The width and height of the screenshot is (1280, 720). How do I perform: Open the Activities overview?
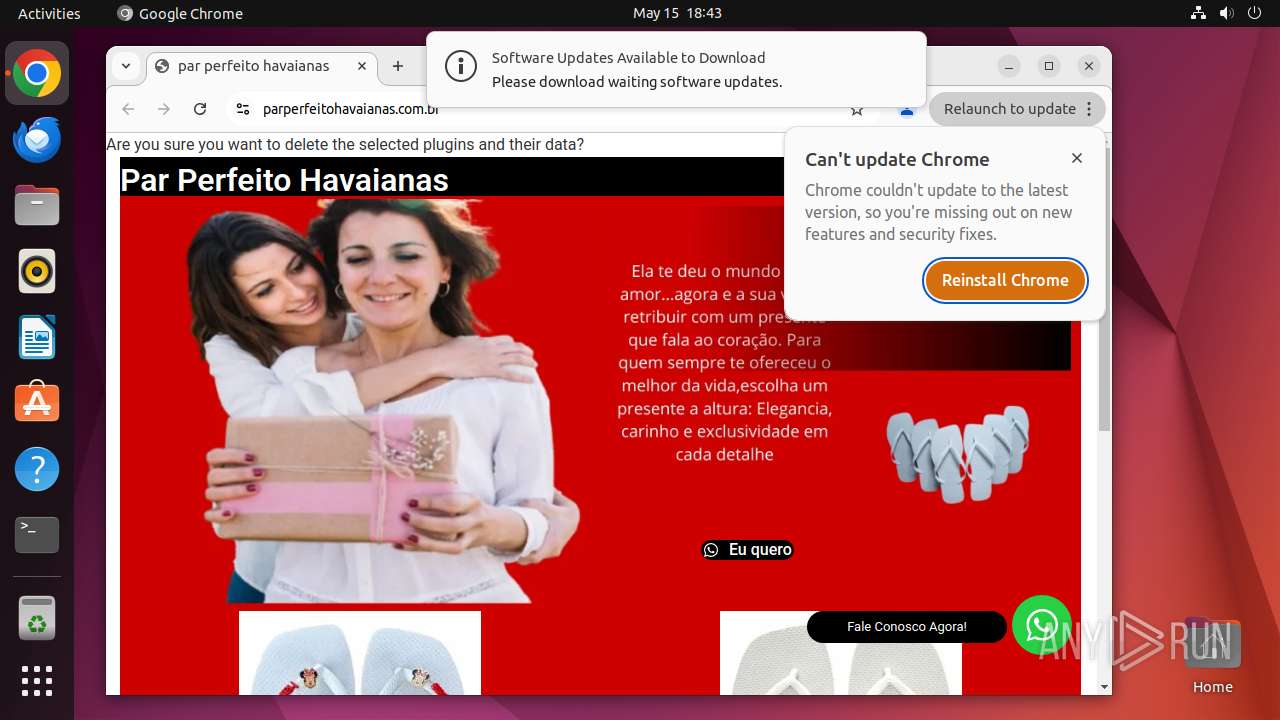tap(49, 13)
